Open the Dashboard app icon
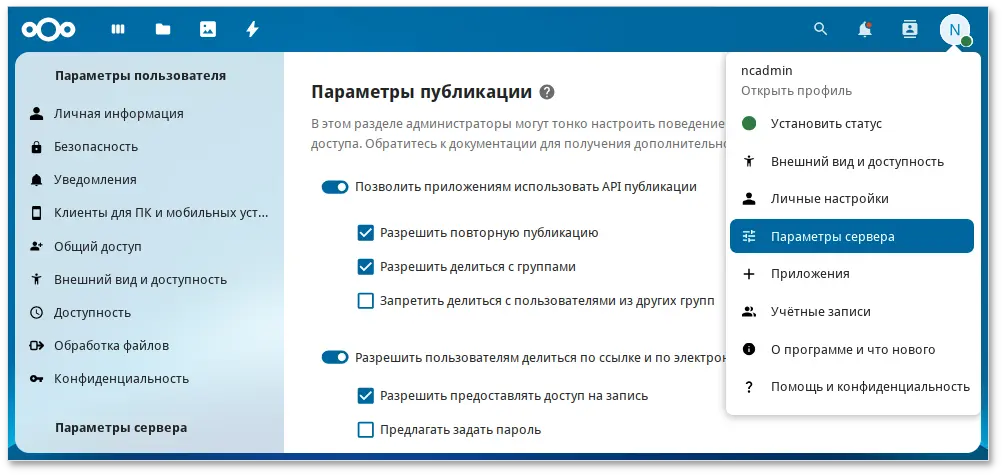 point(118,29)
